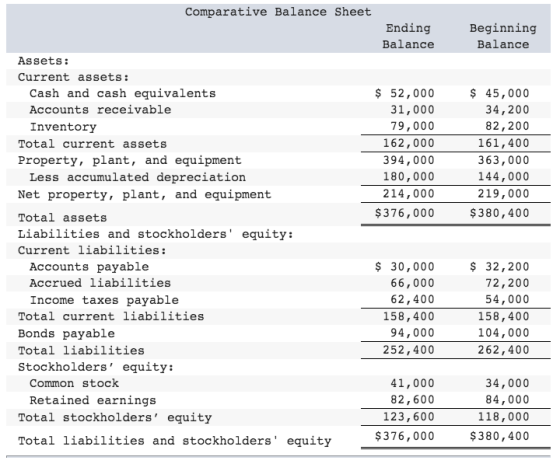This screenshot has width=560, height=464.
Task: Click retained earnings ending value 82,600
Action: tap(412, 400)
